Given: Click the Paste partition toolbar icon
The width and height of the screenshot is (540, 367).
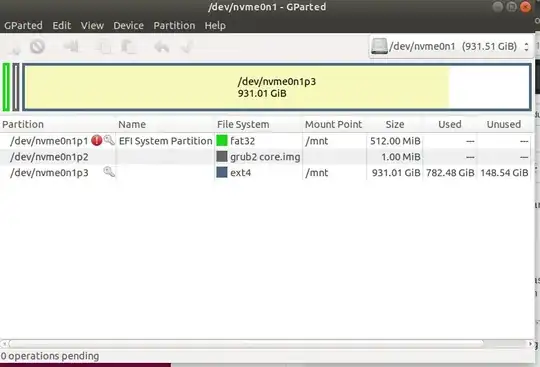Looking at the screenshot, I should coord(129,47).
